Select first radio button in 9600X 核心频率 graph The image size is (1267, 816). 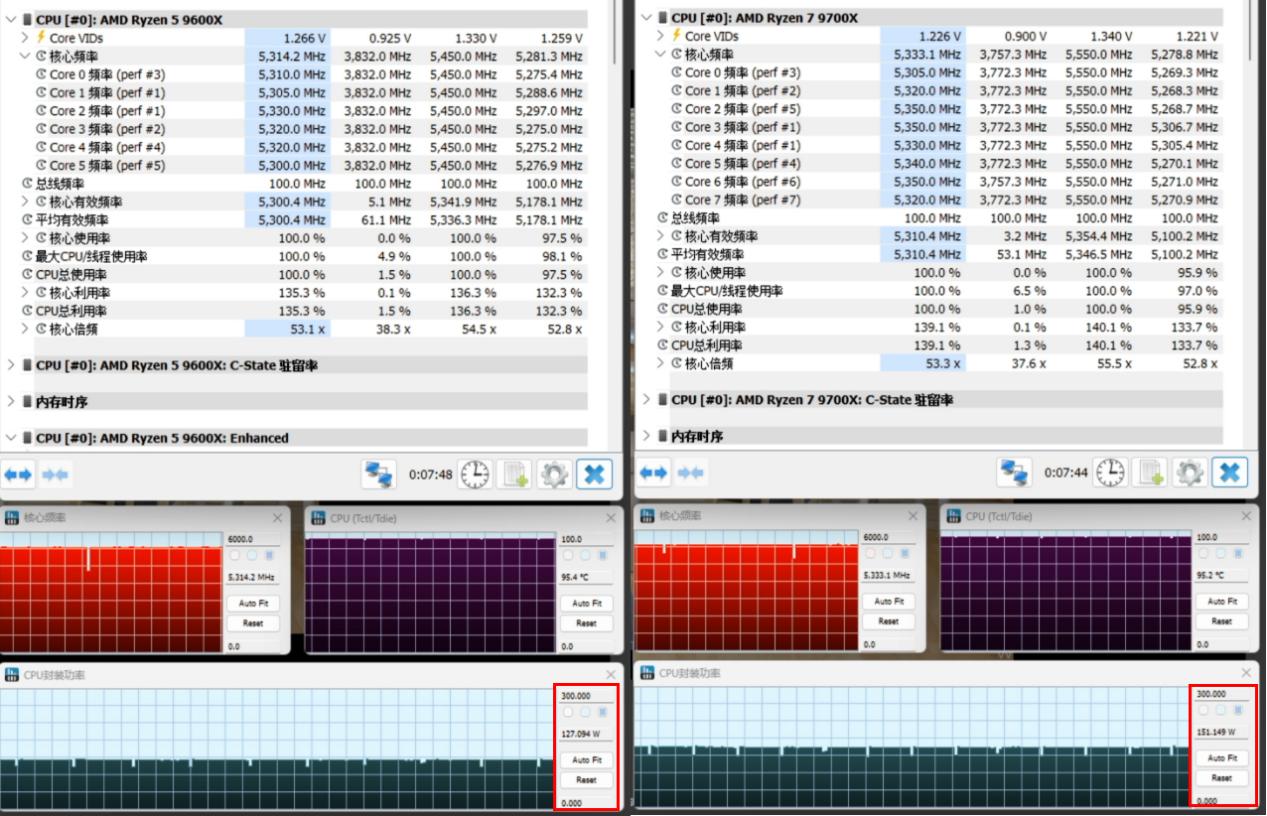235,555
